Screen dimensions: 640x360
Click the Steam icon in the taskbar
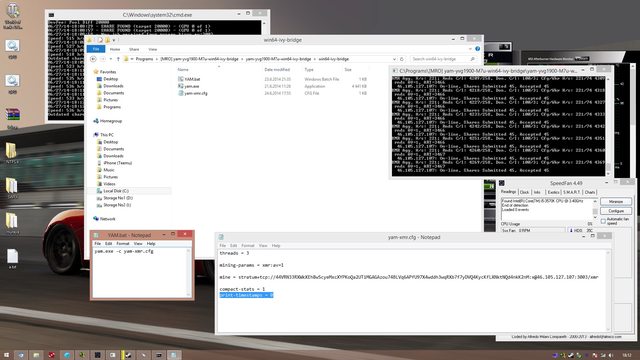(x=128, y=355)
